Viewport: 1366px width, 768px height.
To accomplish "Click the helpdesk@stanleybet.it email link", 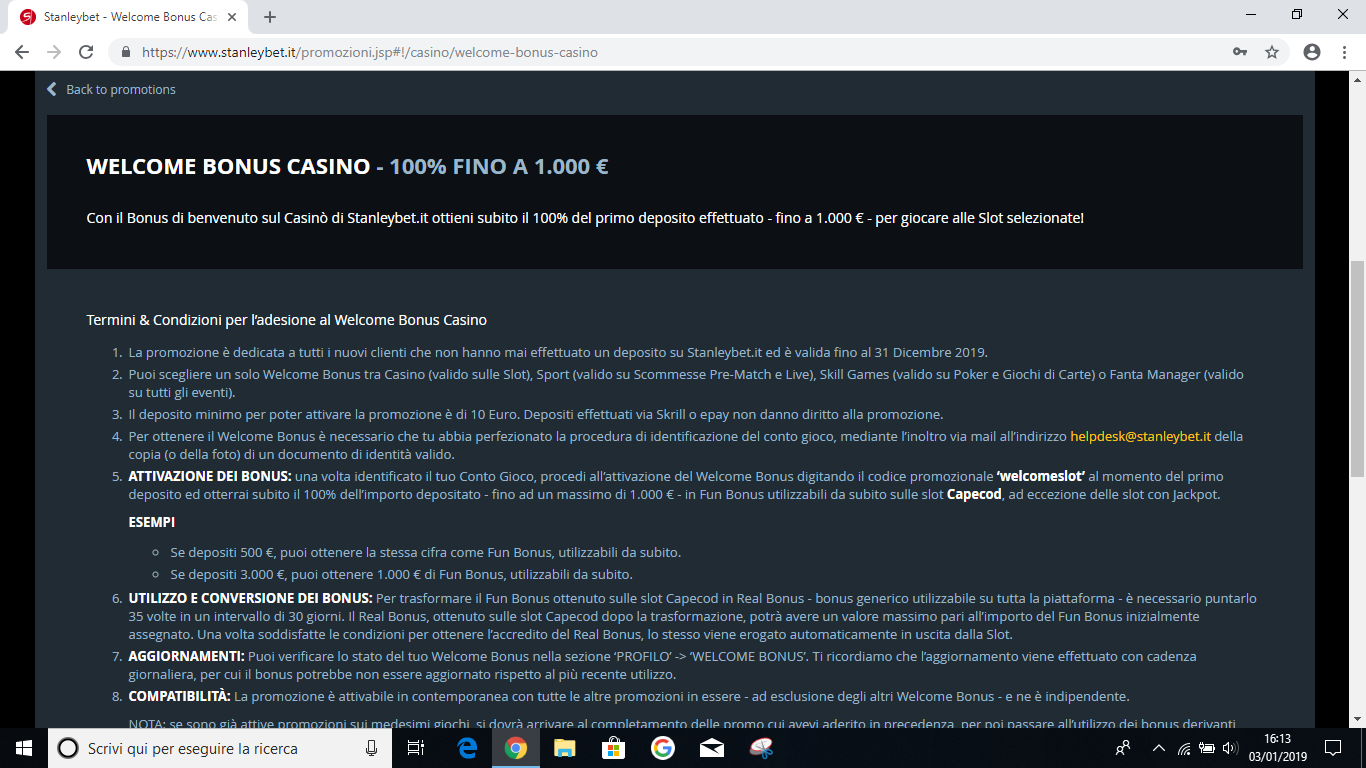I will pos(1141,436).
